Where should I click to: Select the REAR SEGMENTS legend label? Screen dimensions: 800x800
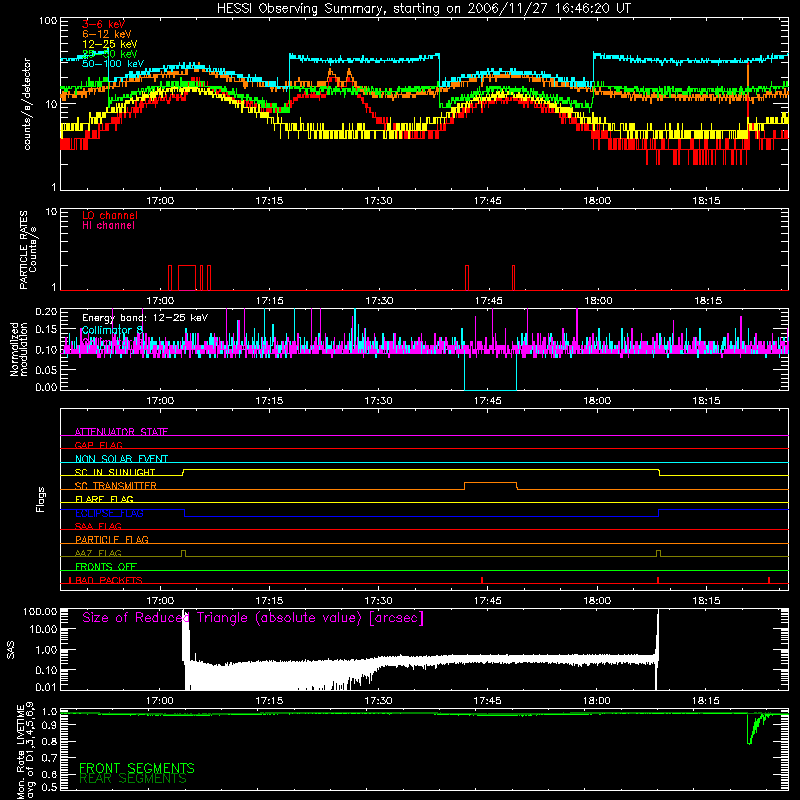click(x=133, y=779)
